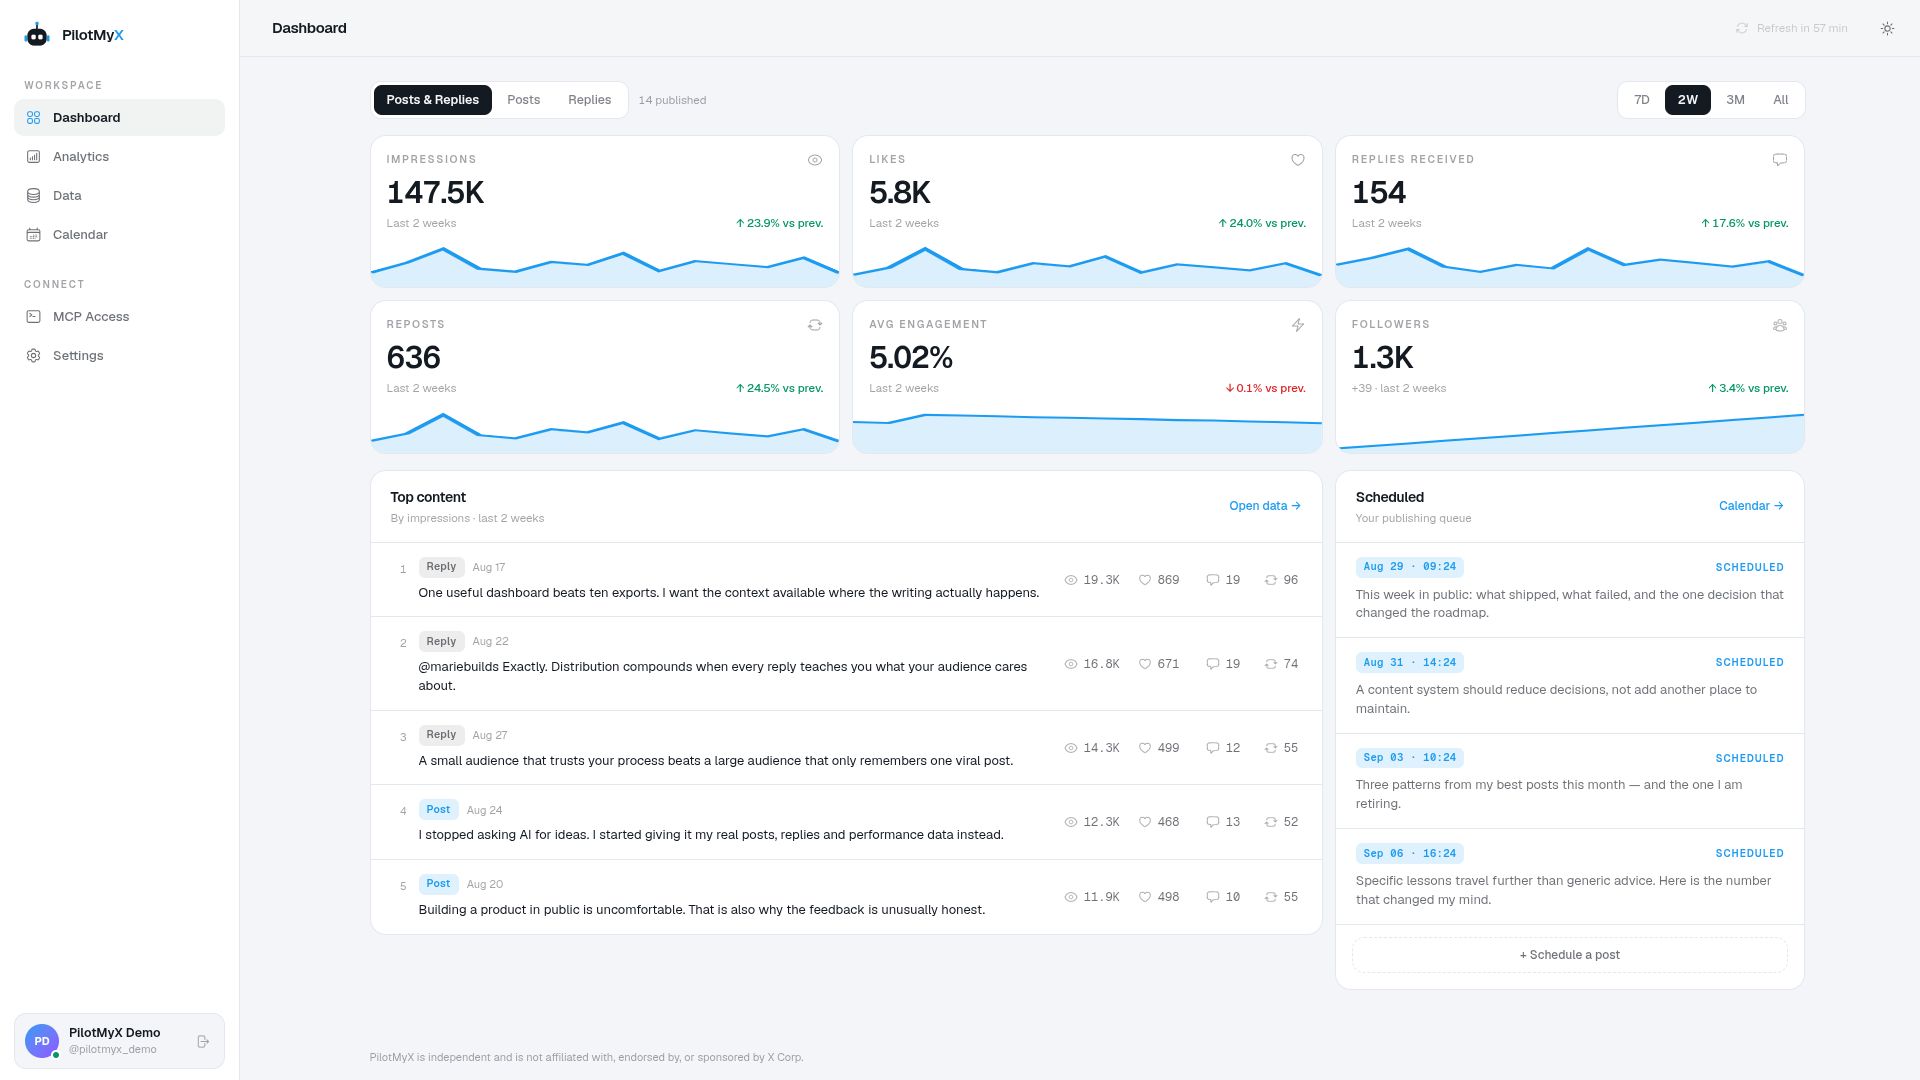
Task: Click the lightning bolt icon on Avg Engagement card
Action: (1298, 325)
